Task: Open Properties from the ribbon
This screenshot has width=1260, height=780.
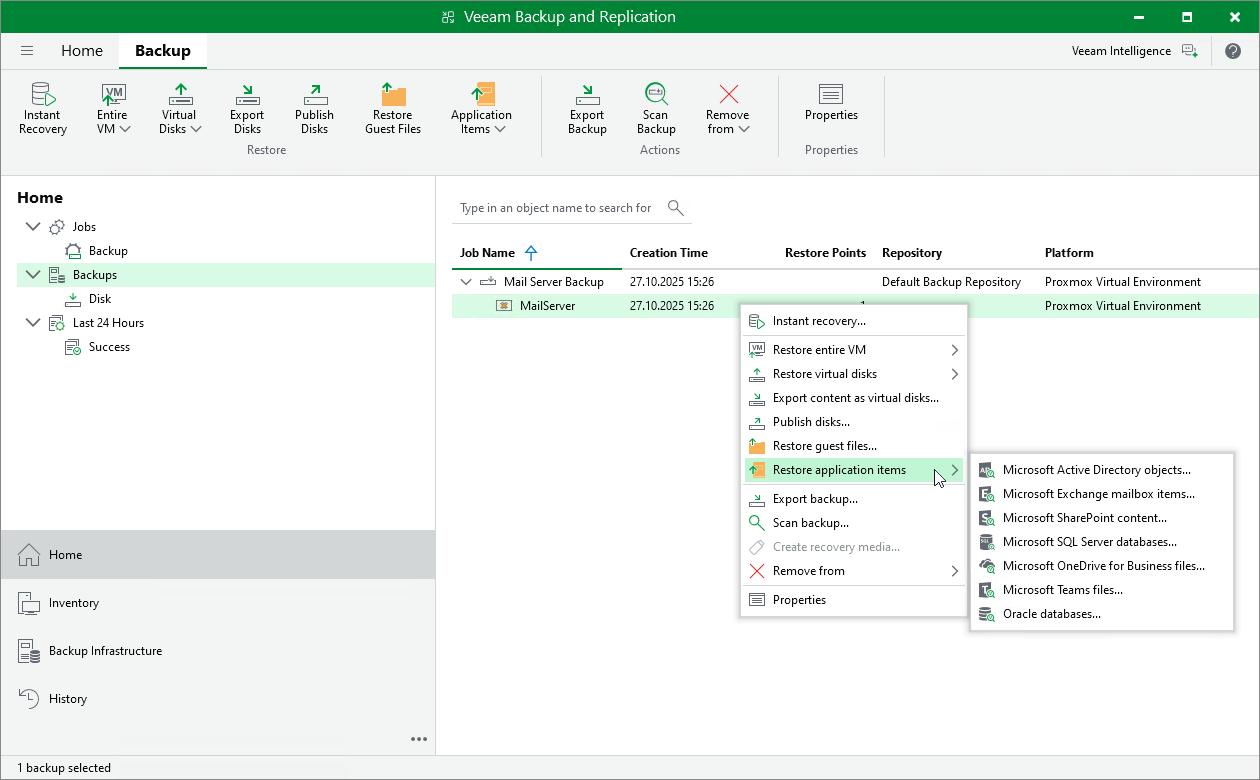Action: click(831, 103)
